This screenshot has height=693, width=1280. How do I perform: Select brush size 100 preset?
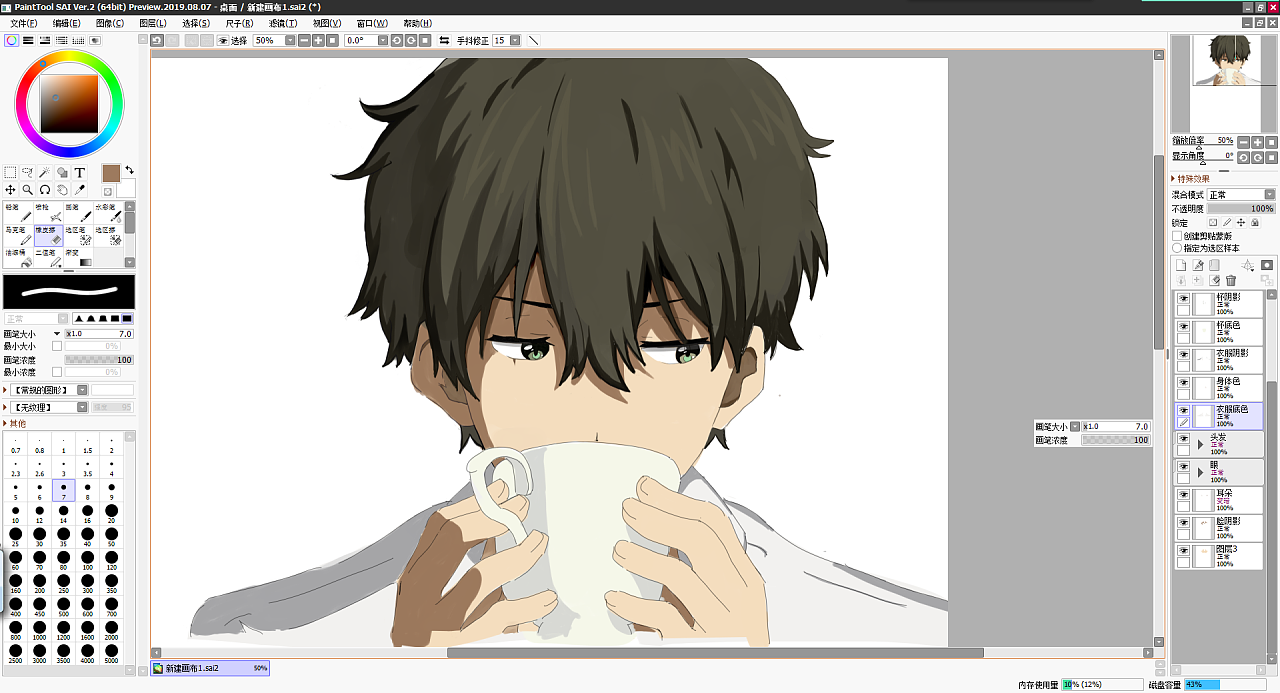tap(88, 559)
